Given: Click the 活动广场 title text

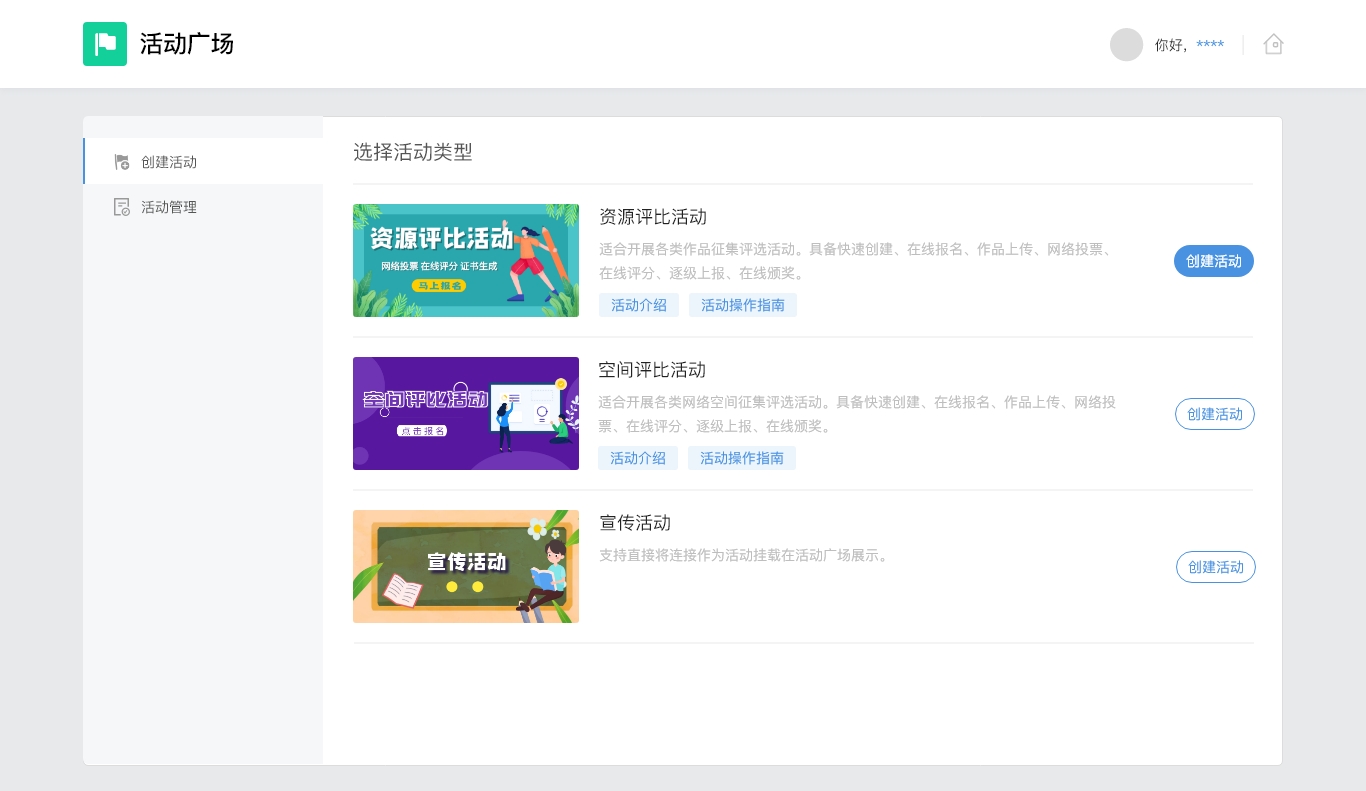Looking at the screenshot, I should click(x=187, y=44).
